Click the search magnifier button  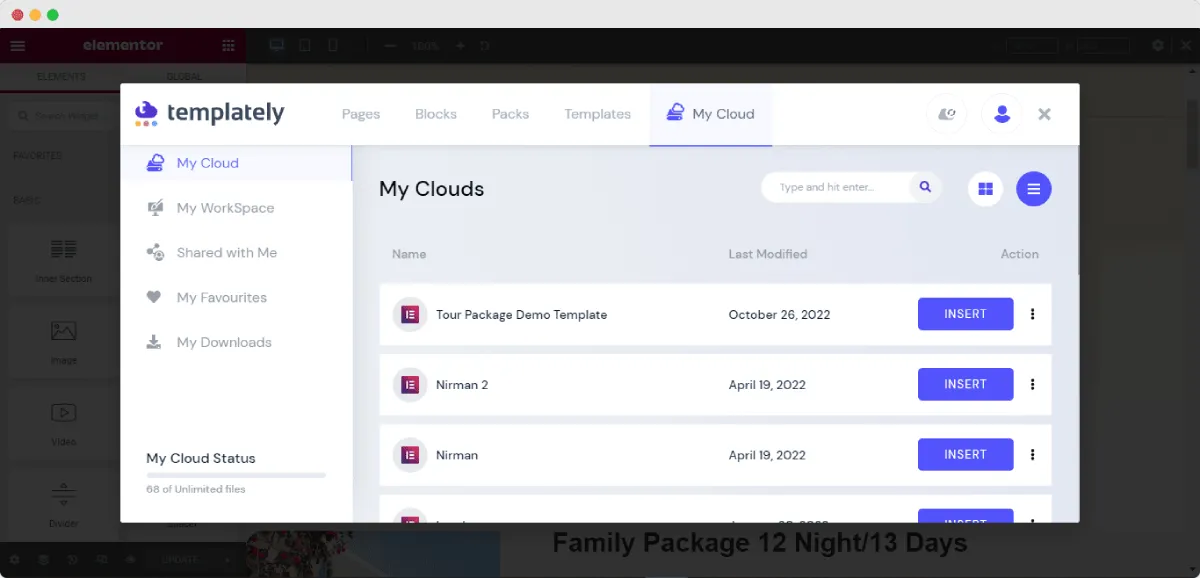pos(925,187)
